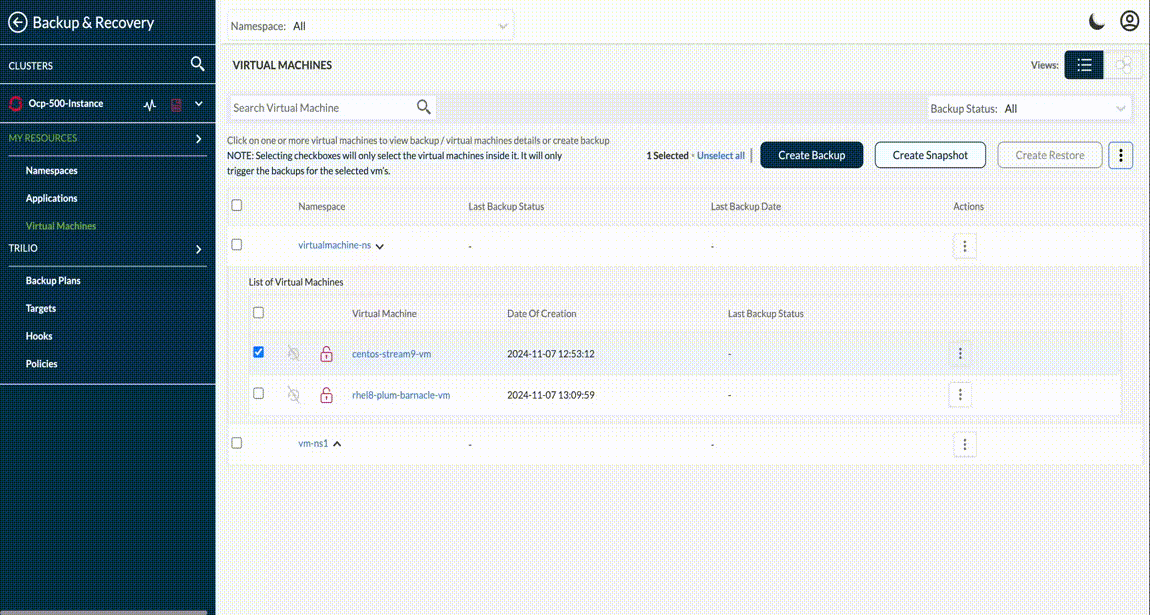Click the clusters search magnifier icon
The image size is (1150, 615).
[197, 64]
